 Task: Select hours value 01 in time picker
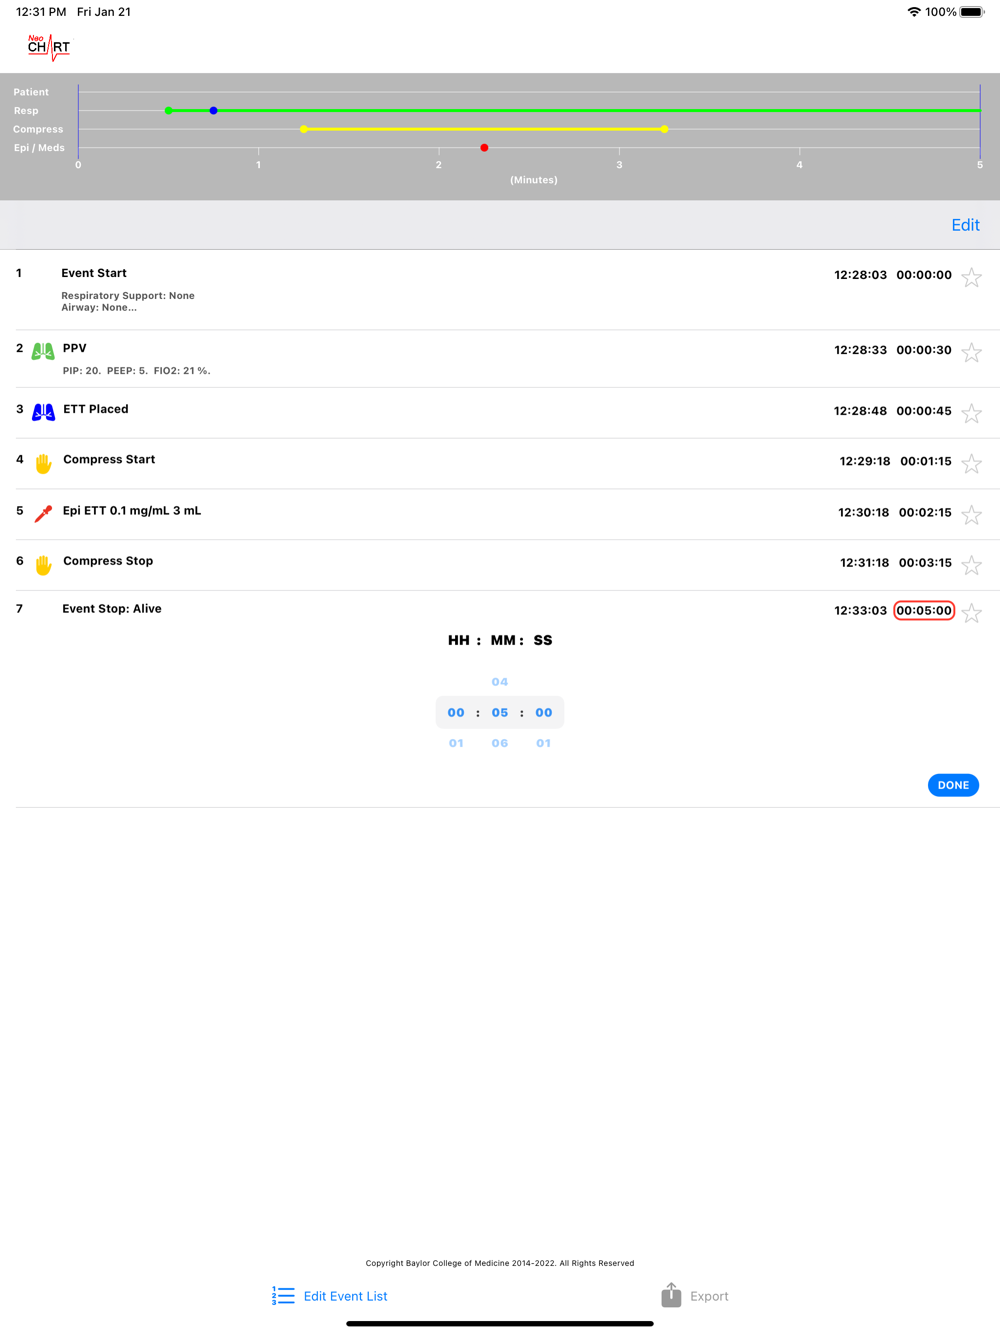click(456, 743)
